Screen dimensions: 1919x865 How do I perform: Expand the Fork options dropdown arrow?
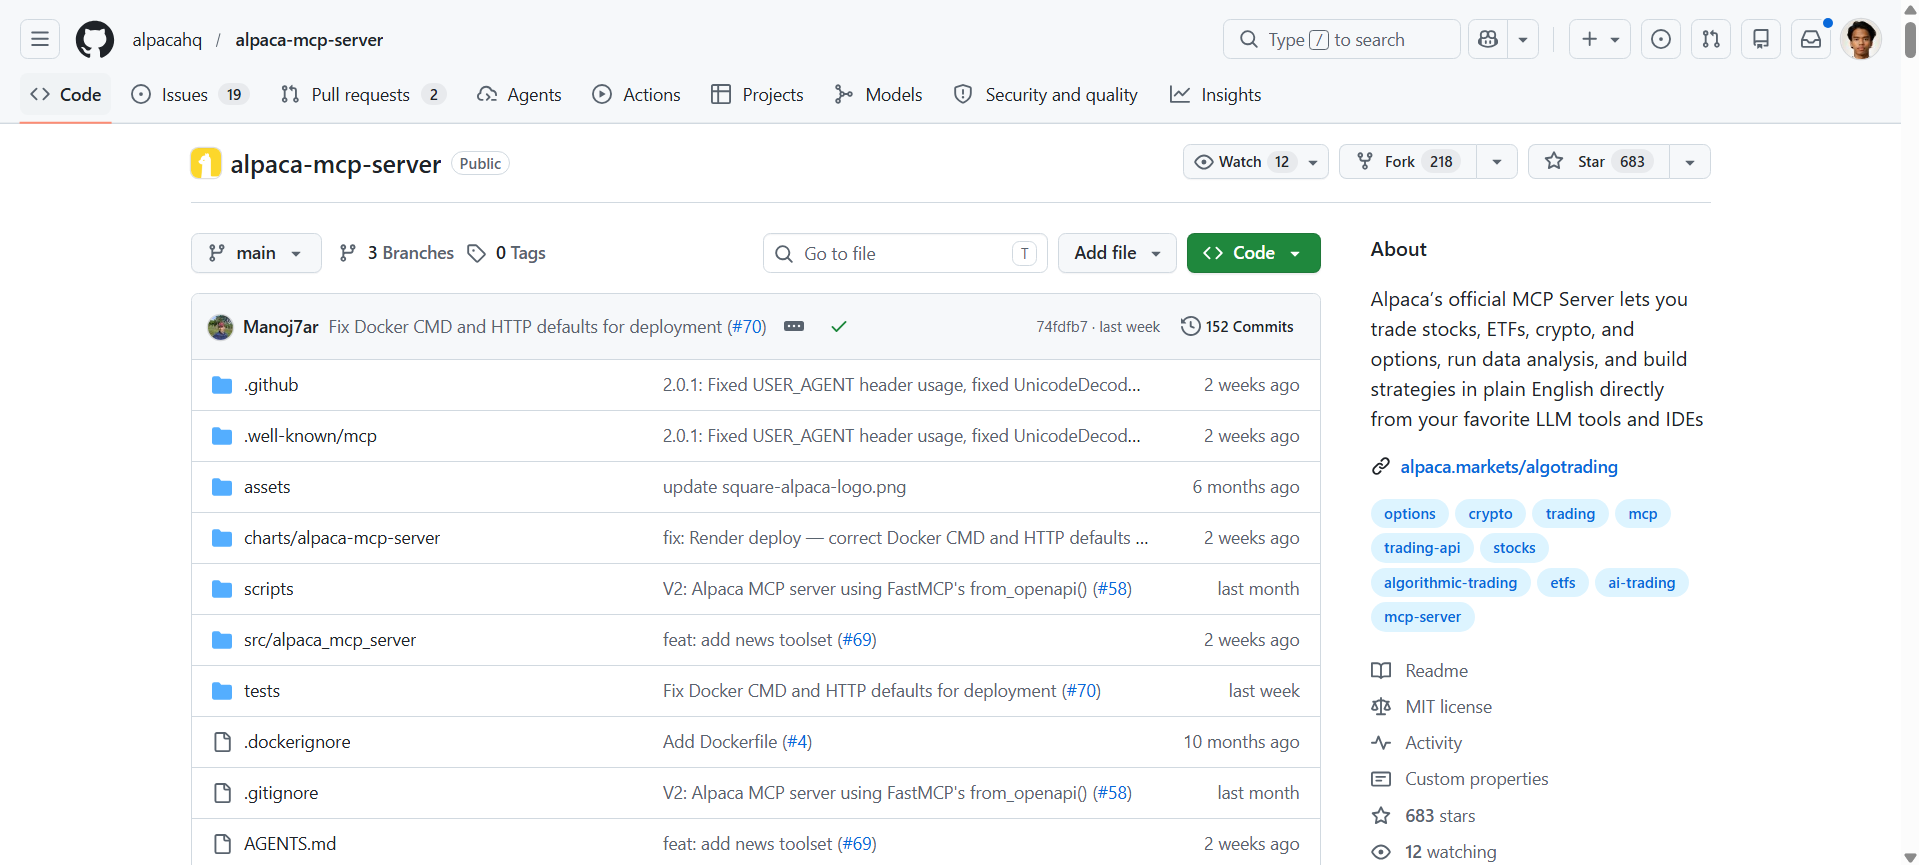pyautogui.click(x=1497, y=162)
